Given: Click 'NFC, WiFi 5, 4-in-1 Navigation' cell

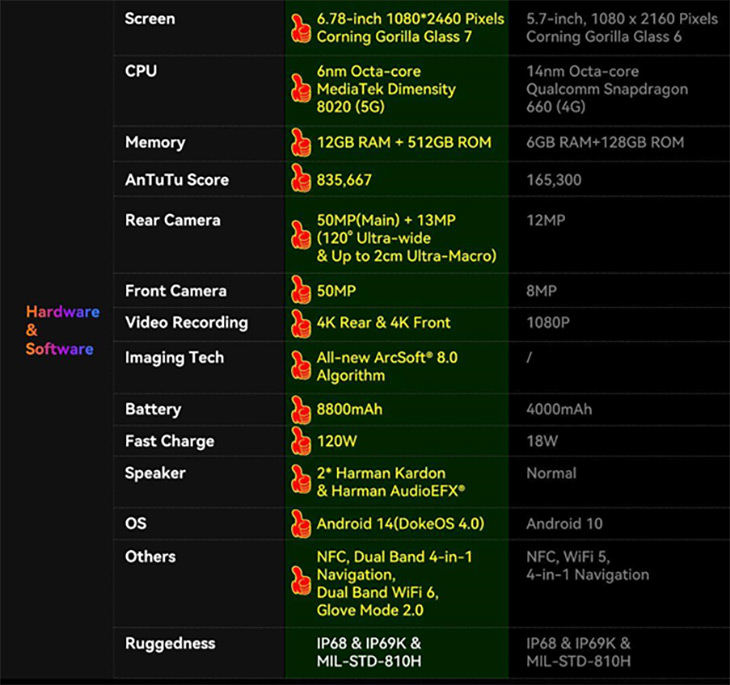Looking at the screenshot, I should (x=587, y=565).
